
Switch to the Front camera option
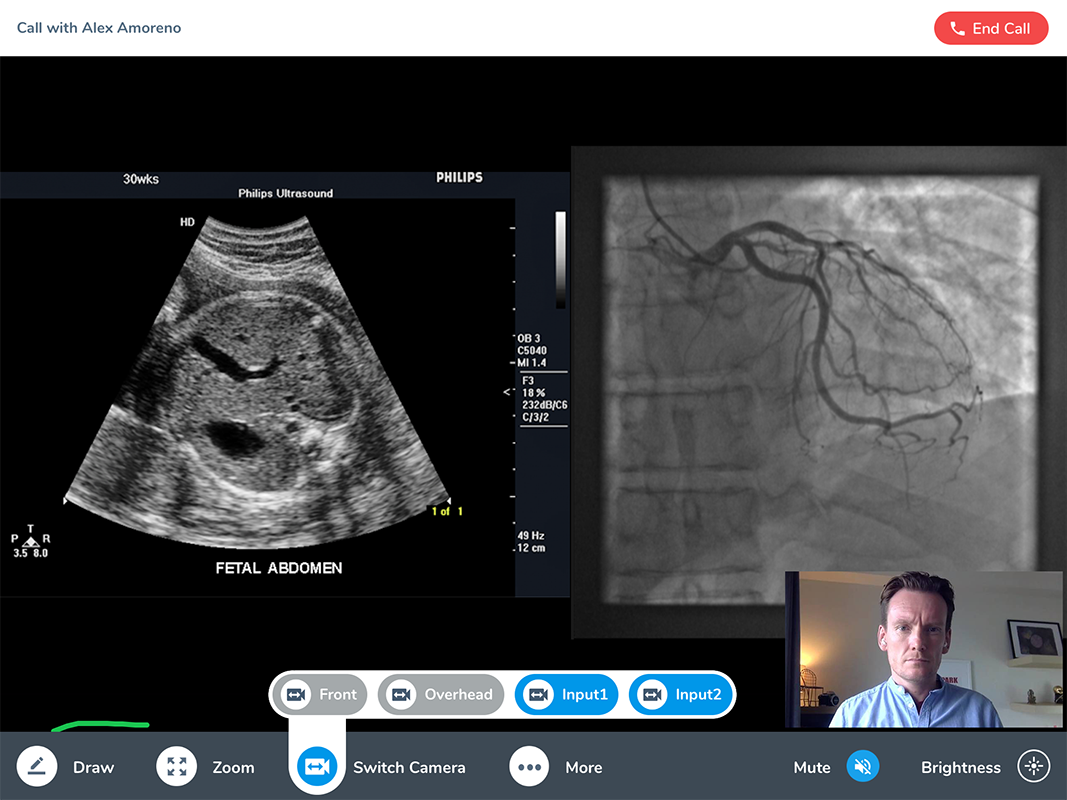click(320, 695)
